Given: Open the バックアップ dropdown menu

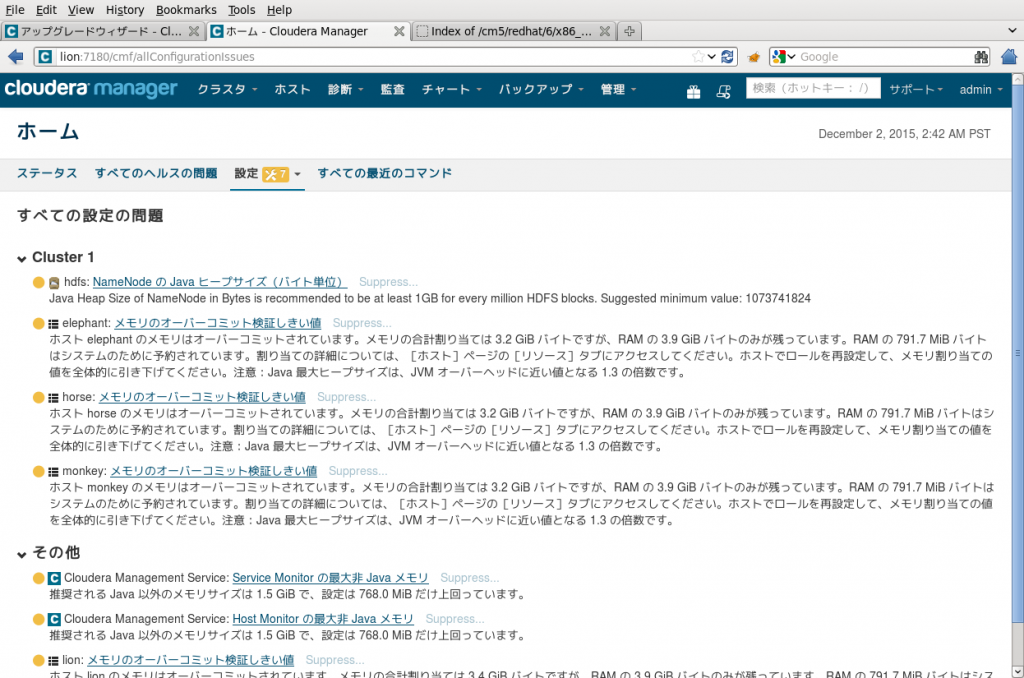Looking at the screenshot, I should (x=541, y=89).
